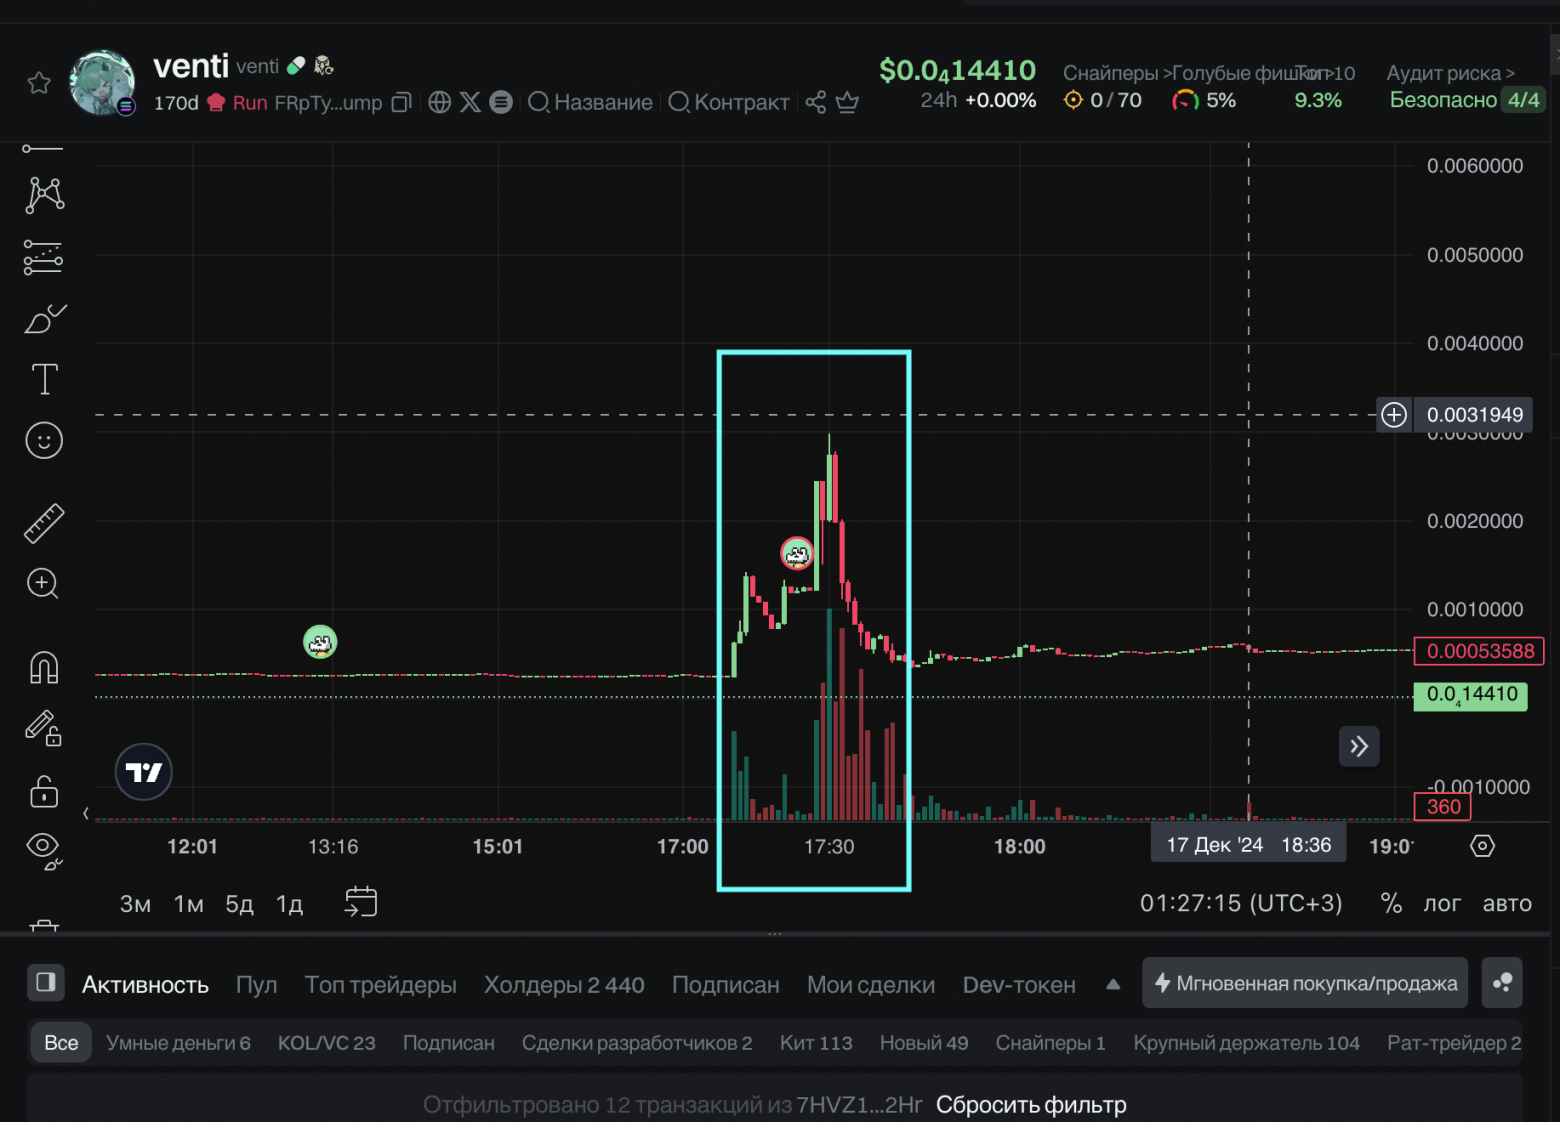This screenshot has width=1560, height=1122.
Task: Set chart range to 1д
Action: click(x=289, y=904)
